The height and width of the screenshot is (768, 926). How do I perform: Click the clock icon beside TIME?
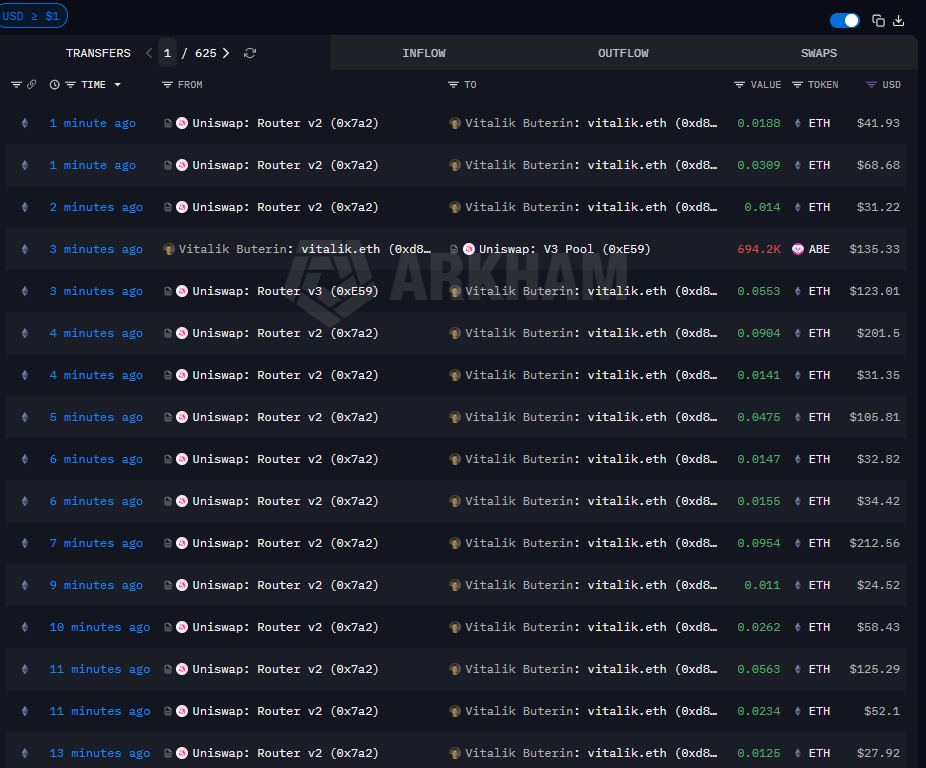point(54,85)
